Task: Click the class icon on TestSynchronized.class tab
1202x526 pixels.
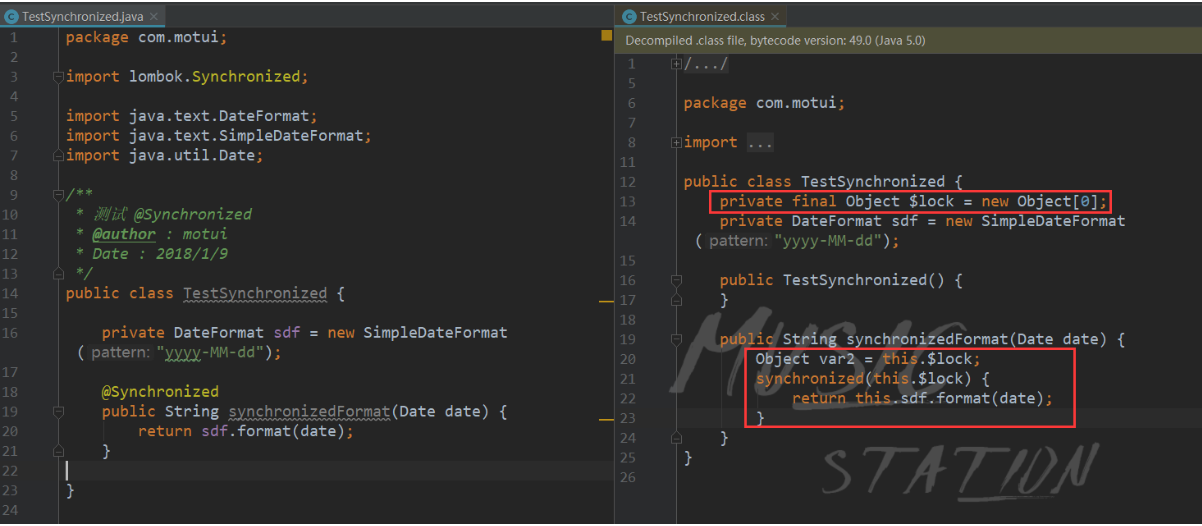Action: [x=629, y=16]
